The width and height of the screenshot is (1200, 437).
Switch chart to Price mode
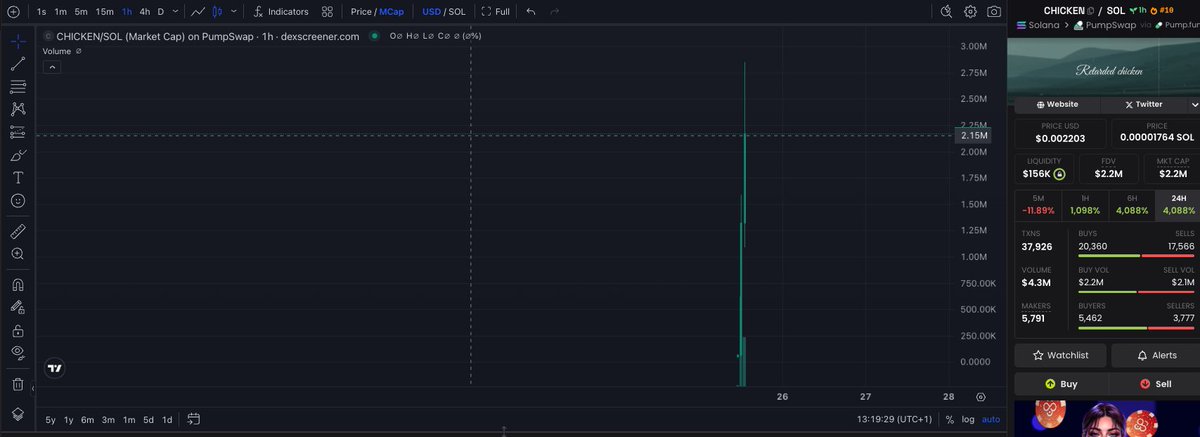pos(361,11)
